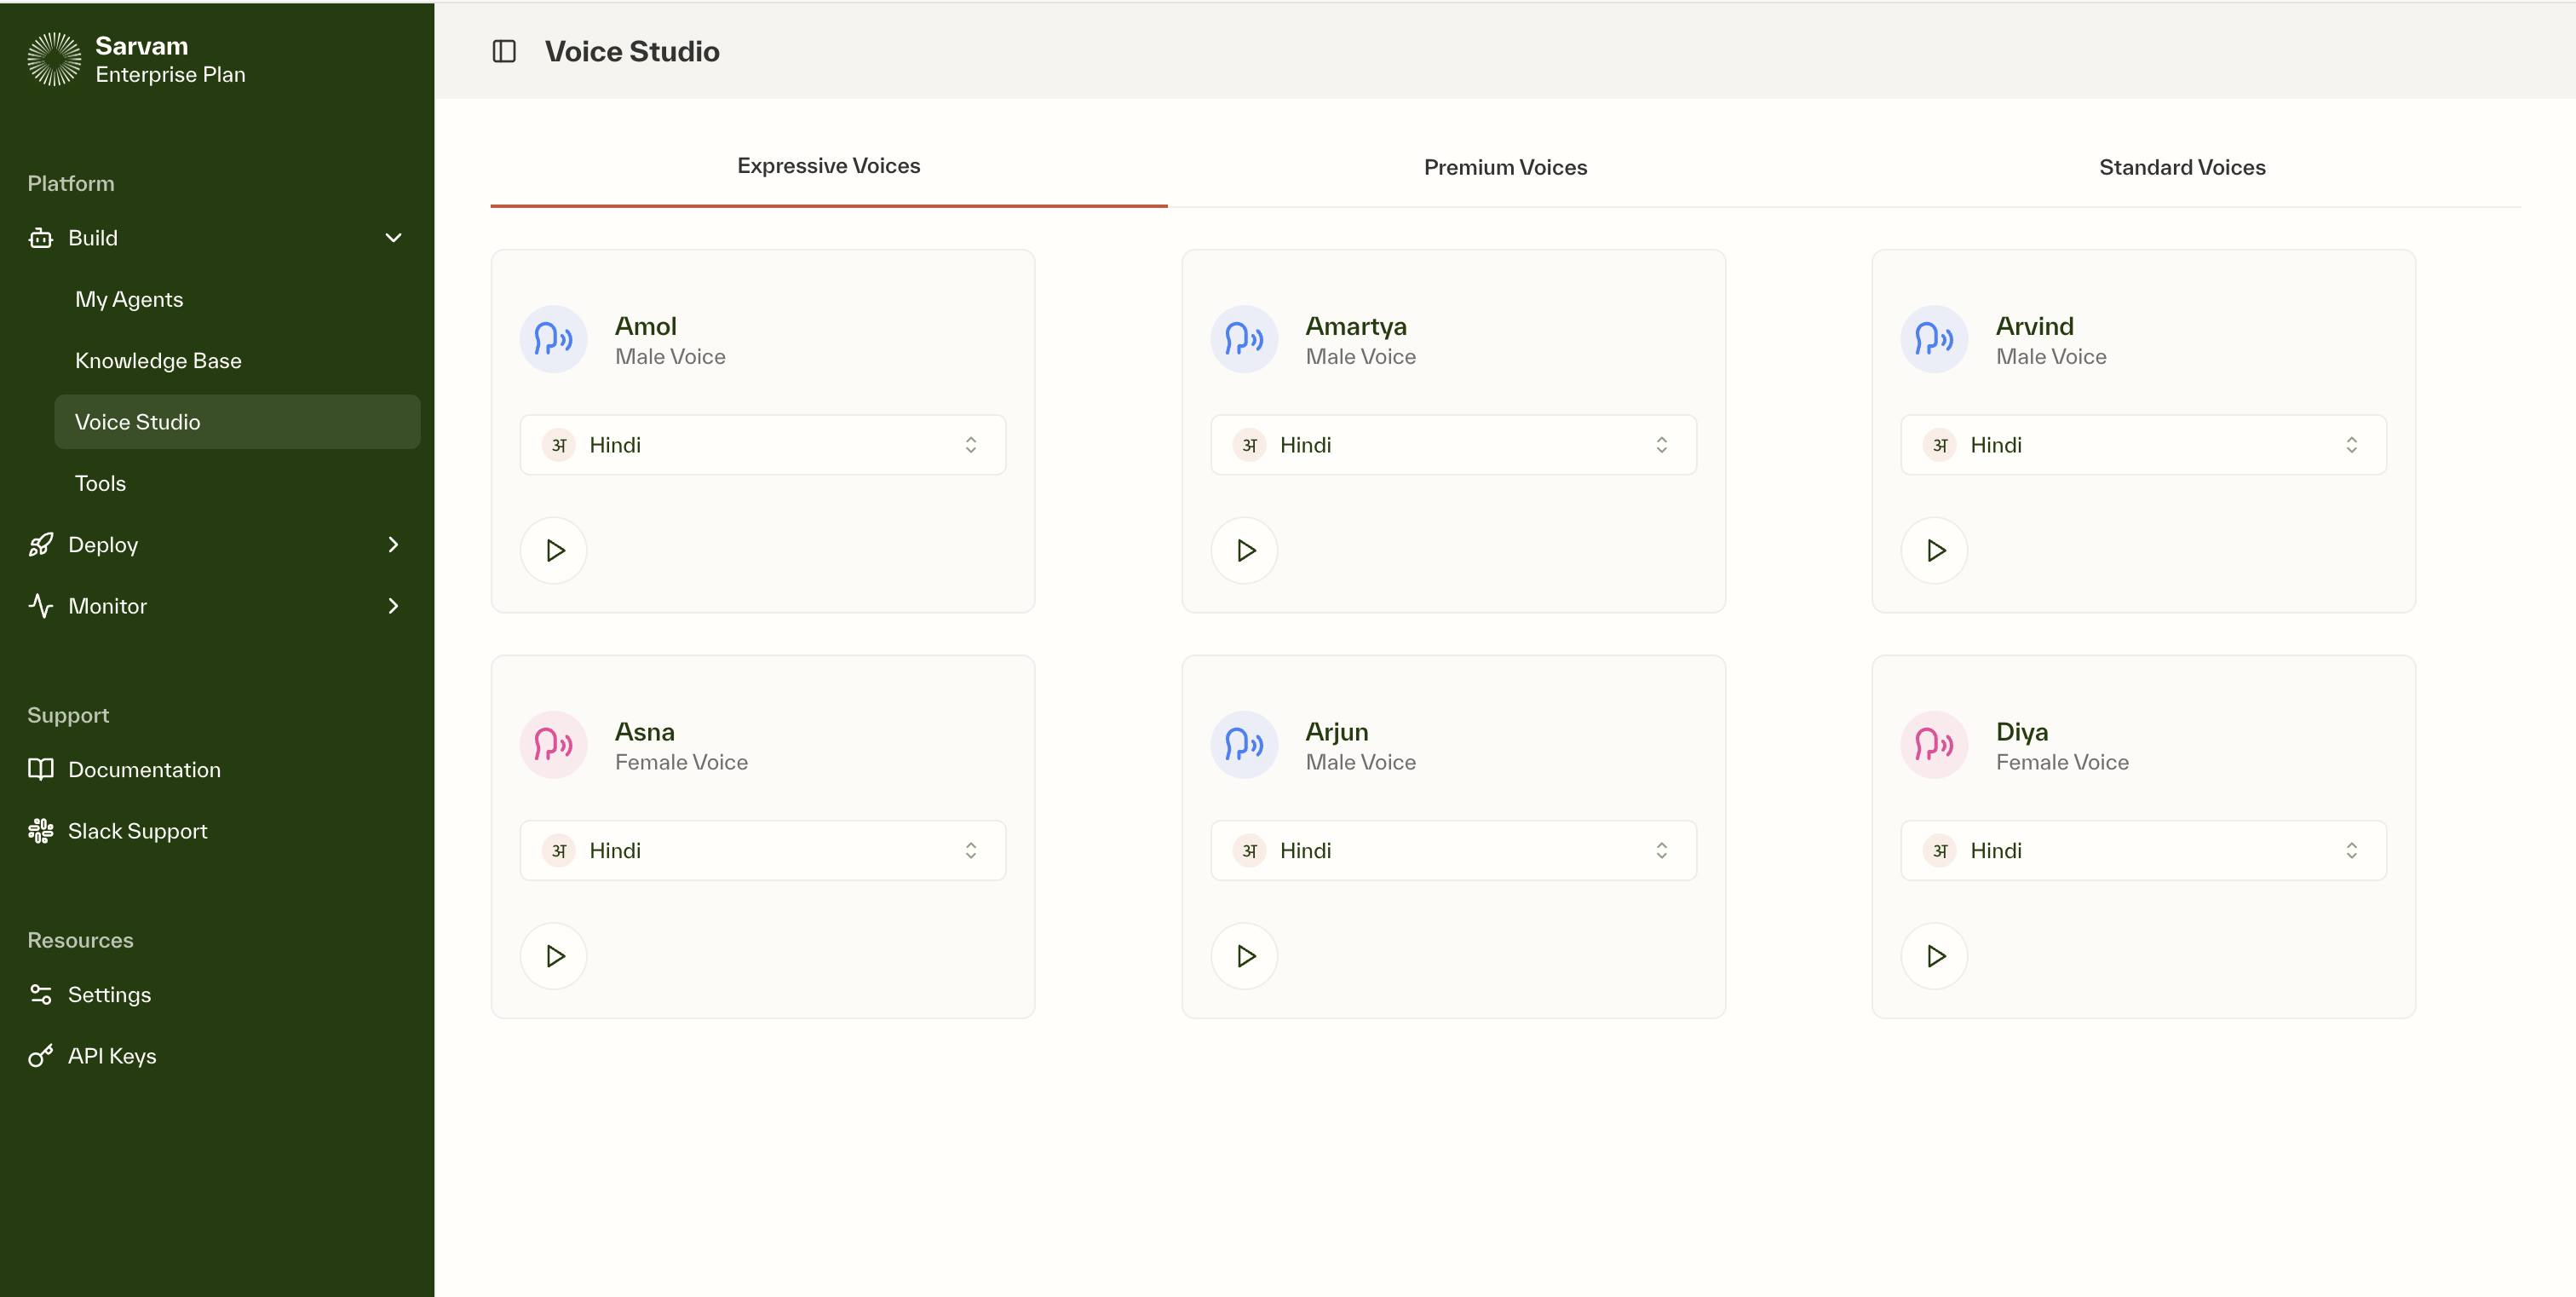
Task: Click Arvind's voice avatar icon
Action: point(1934,339)
